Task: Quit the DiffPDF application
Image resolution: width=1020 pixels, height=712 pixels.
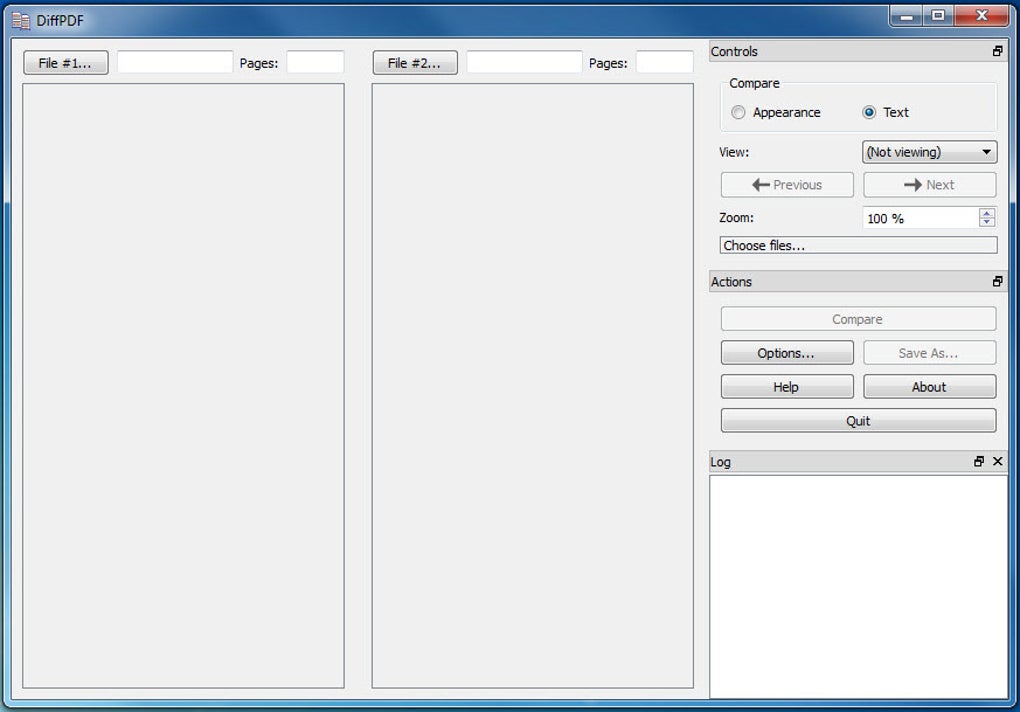Action: coord(857,420)
